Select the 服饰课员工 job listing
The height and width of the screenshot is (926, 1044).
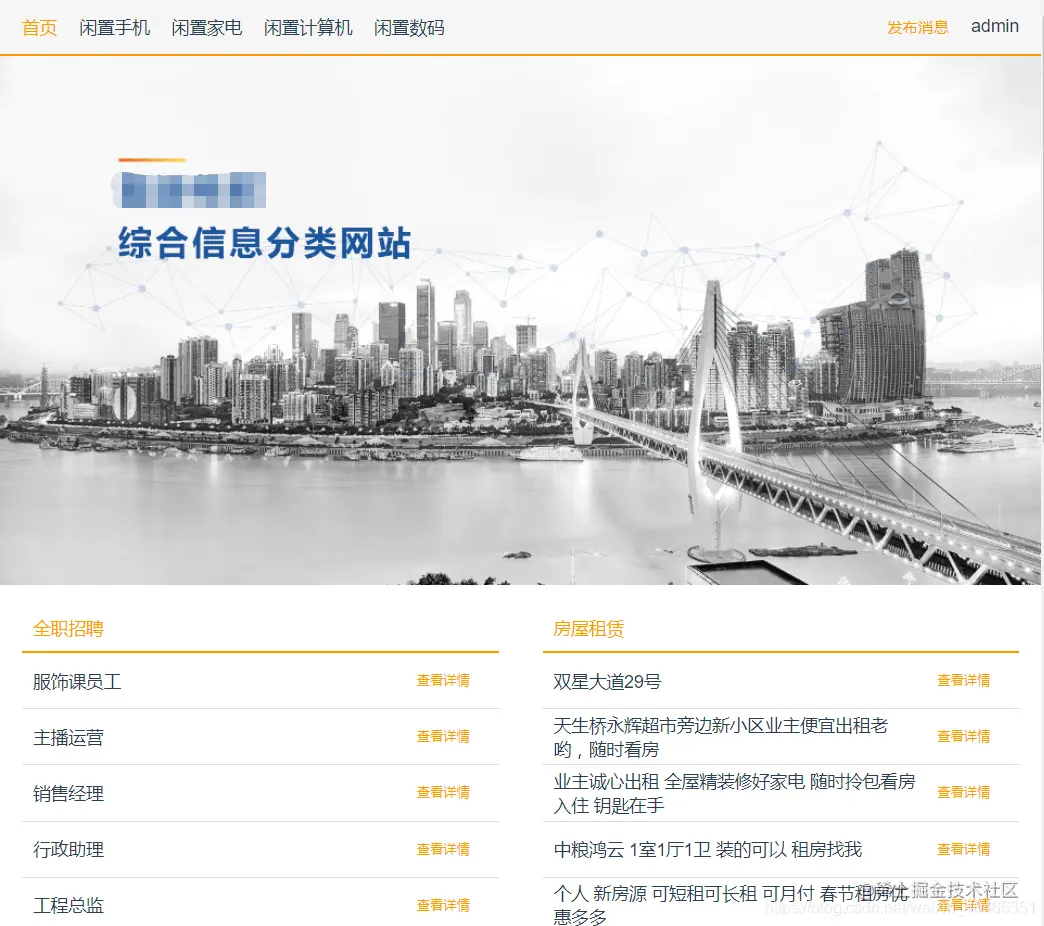(x=77, y=682)
